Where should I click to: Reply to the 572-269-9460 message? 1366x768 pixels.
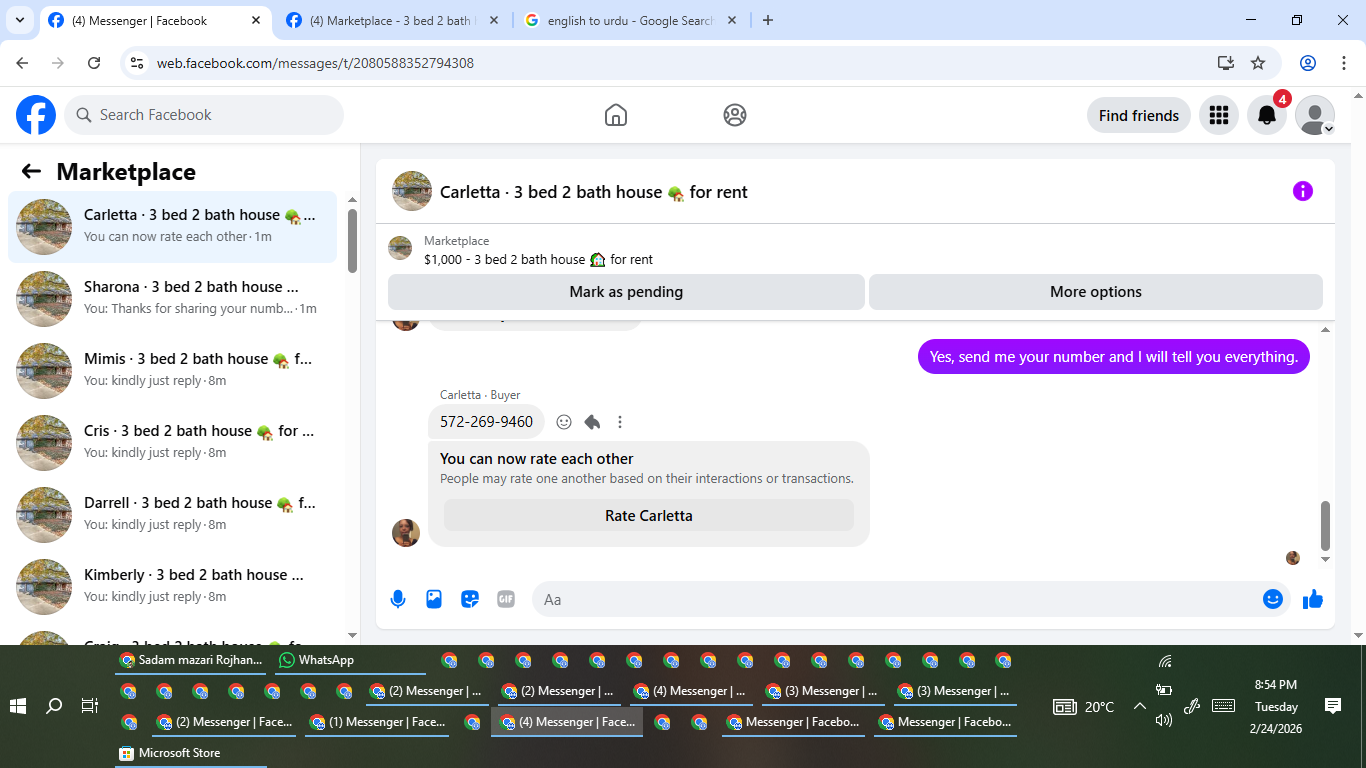592,422
